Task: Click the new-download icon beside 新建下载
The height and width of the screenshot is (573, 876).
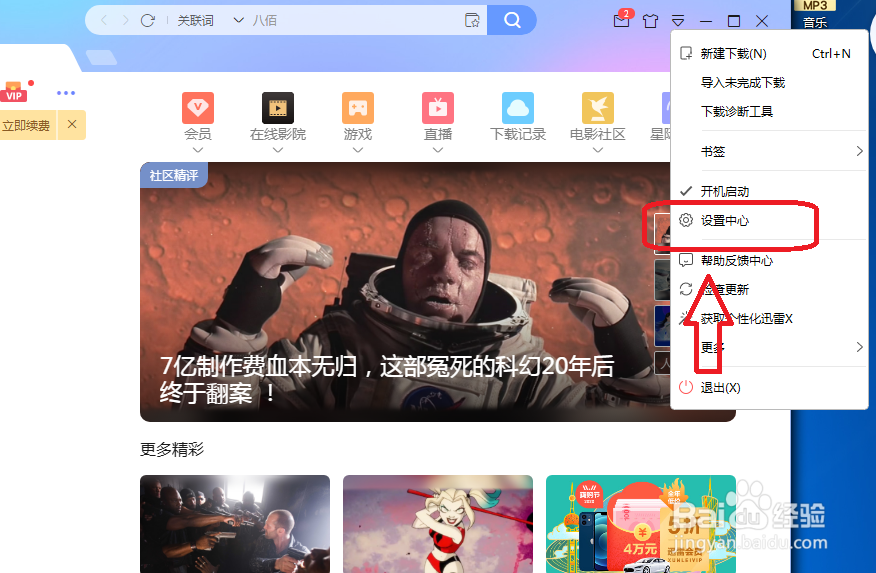Action: click(685, 54)
